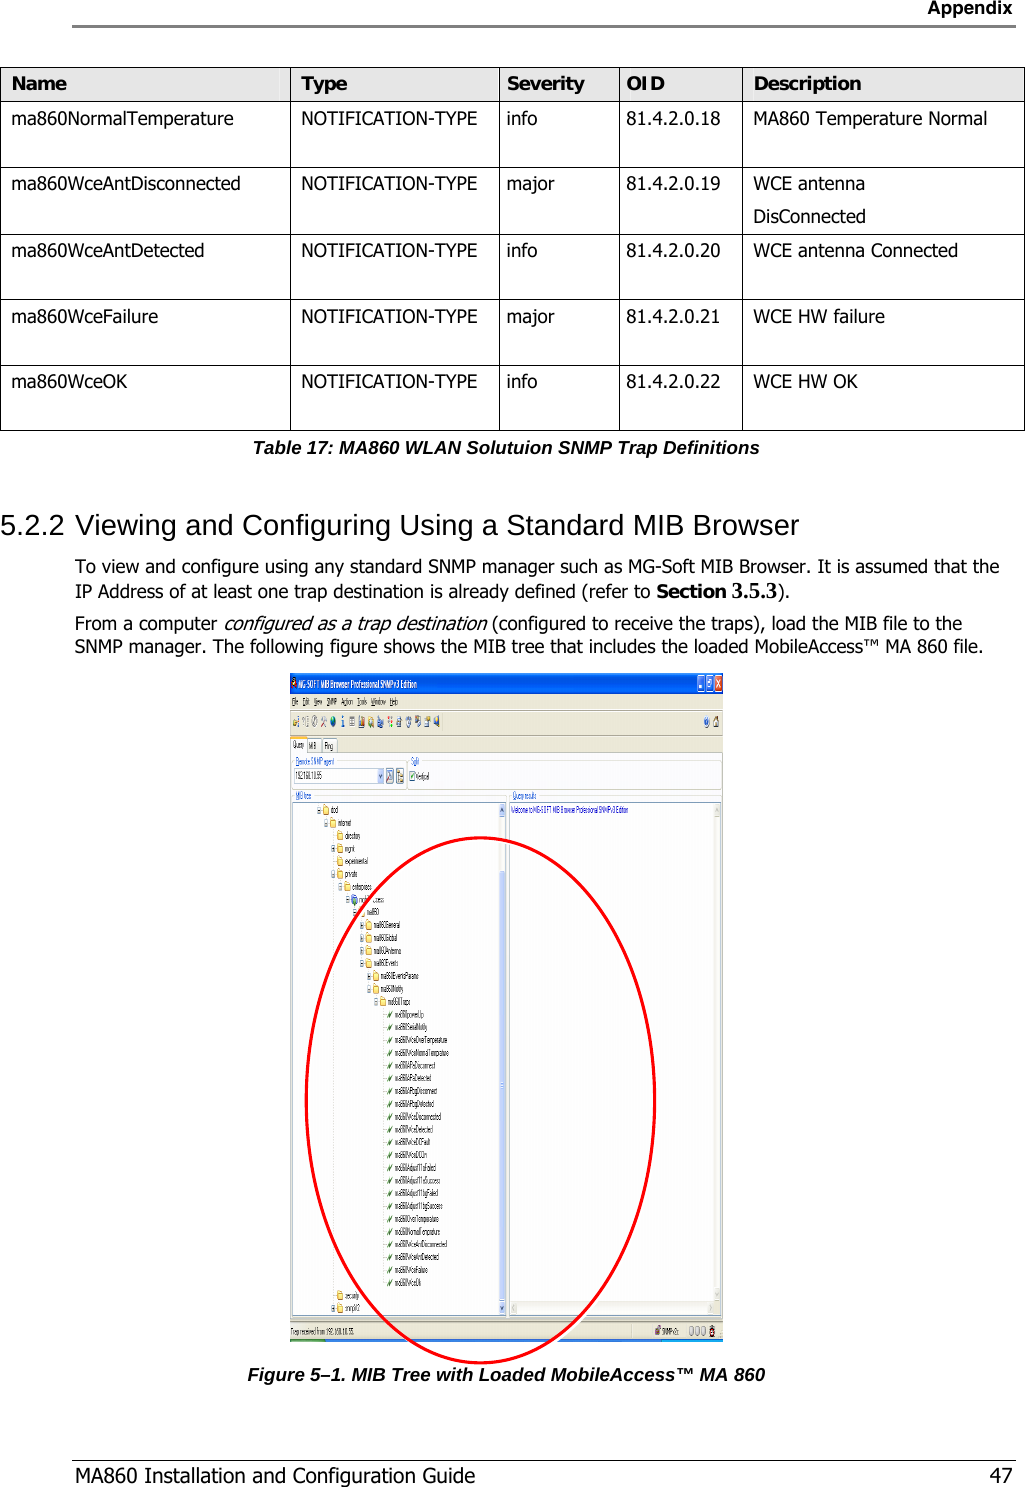
Task: Switch to the MIB tab
Action: pos(313,746)
